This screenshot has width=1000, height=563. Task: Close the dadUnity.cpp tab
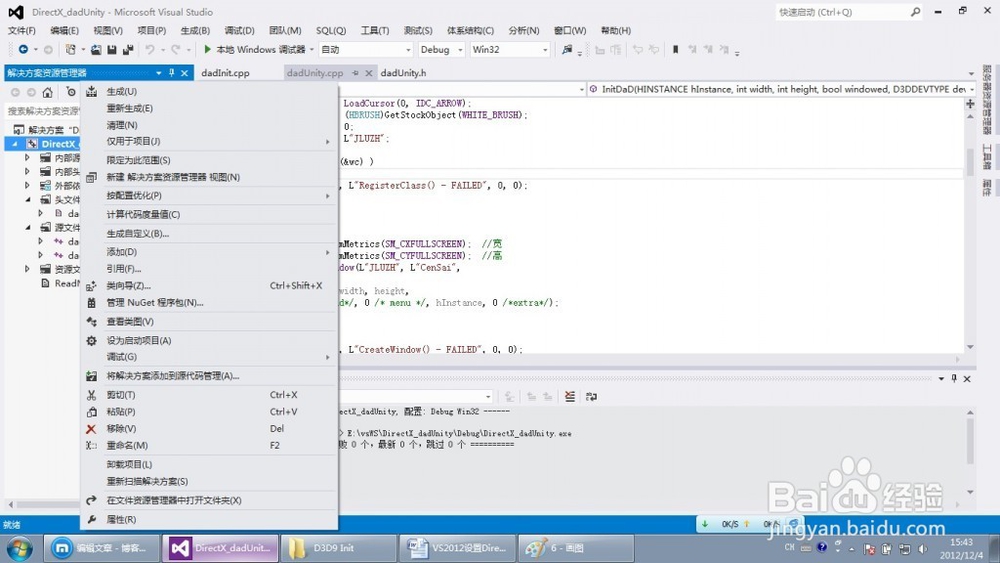click(x=369, y=73)
